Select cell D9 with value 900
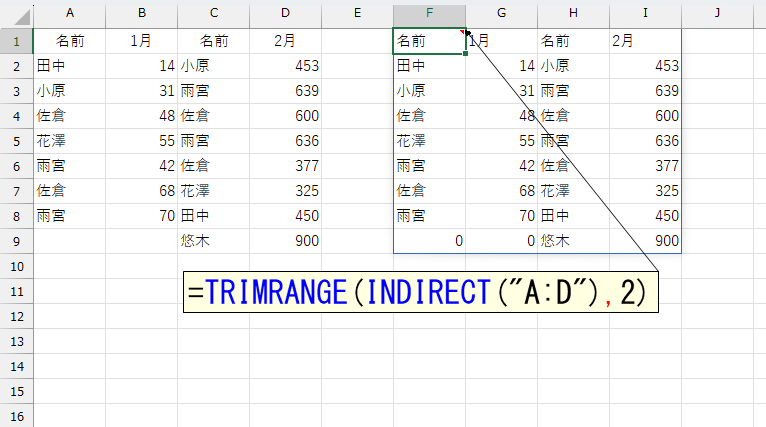This screenshot has height=427, width=766. tap(285, 241)
